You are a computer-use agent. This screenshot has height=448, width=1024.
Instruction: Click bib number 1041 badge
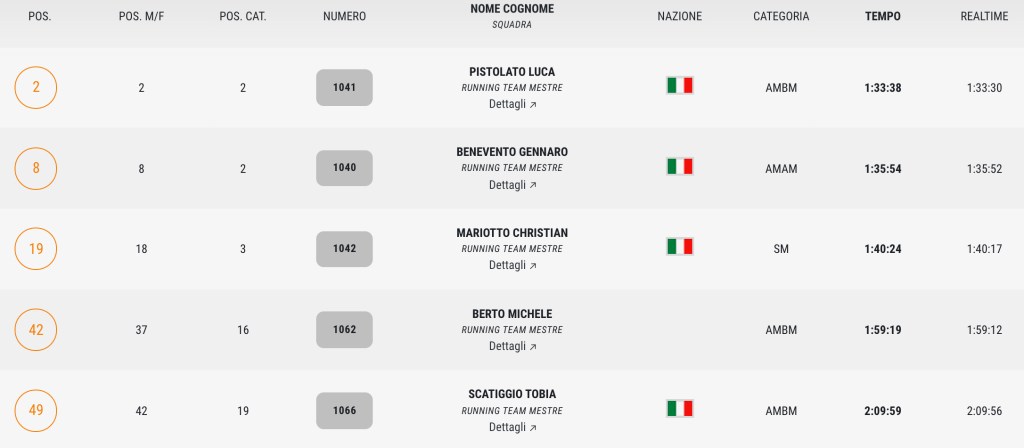(344, 87)
